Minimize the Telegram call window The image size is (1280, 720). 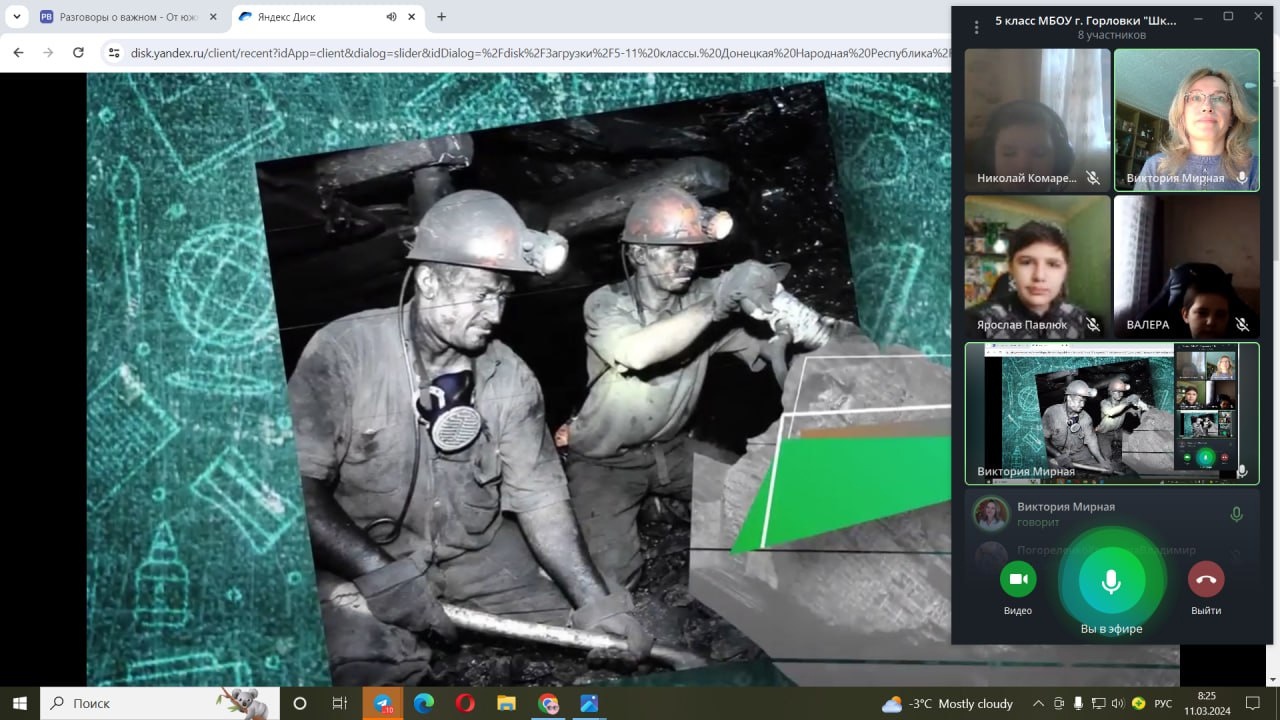[x=1199, y=17]
